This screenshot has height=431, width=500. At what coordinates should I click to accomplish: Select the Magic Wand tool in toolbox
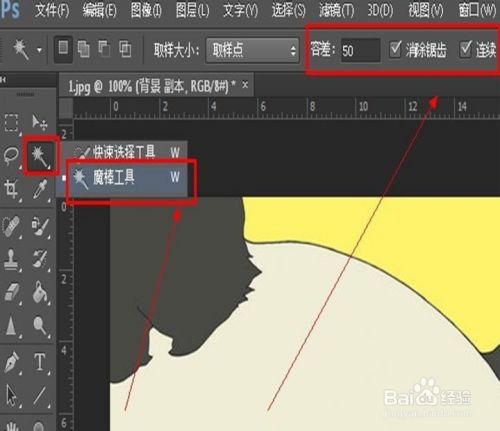(x=40, y=157)
